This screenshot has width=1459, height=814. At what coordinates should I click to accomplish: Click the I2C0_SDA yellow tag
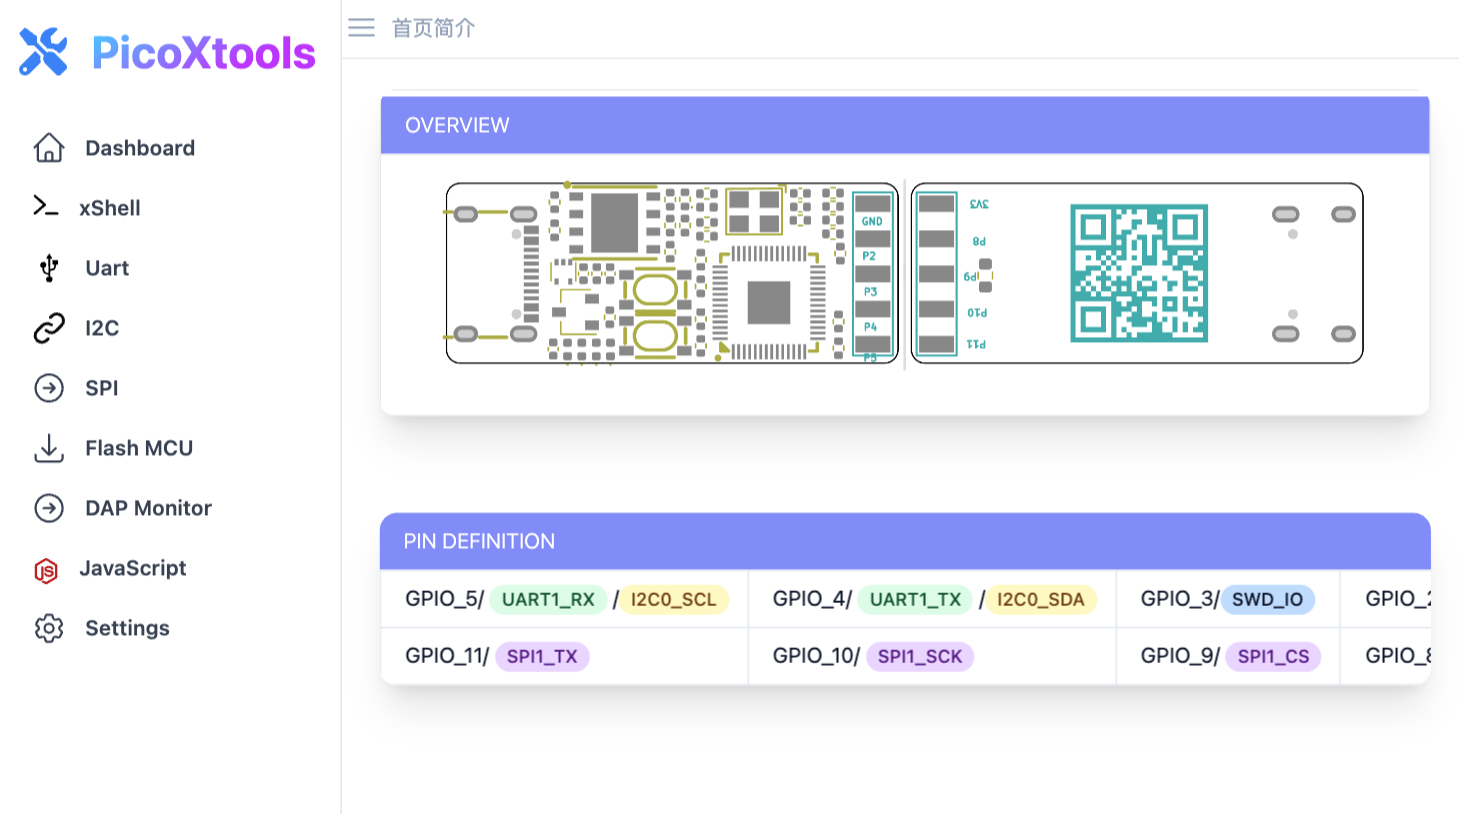tap(1040, 599)
